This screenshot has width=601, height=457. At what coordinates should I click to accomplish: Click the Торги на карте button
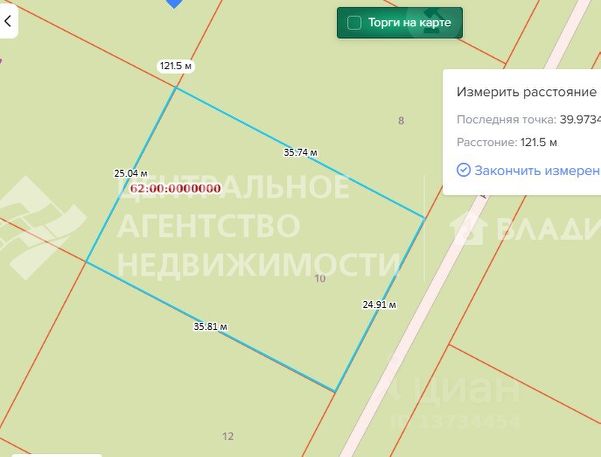400,23
